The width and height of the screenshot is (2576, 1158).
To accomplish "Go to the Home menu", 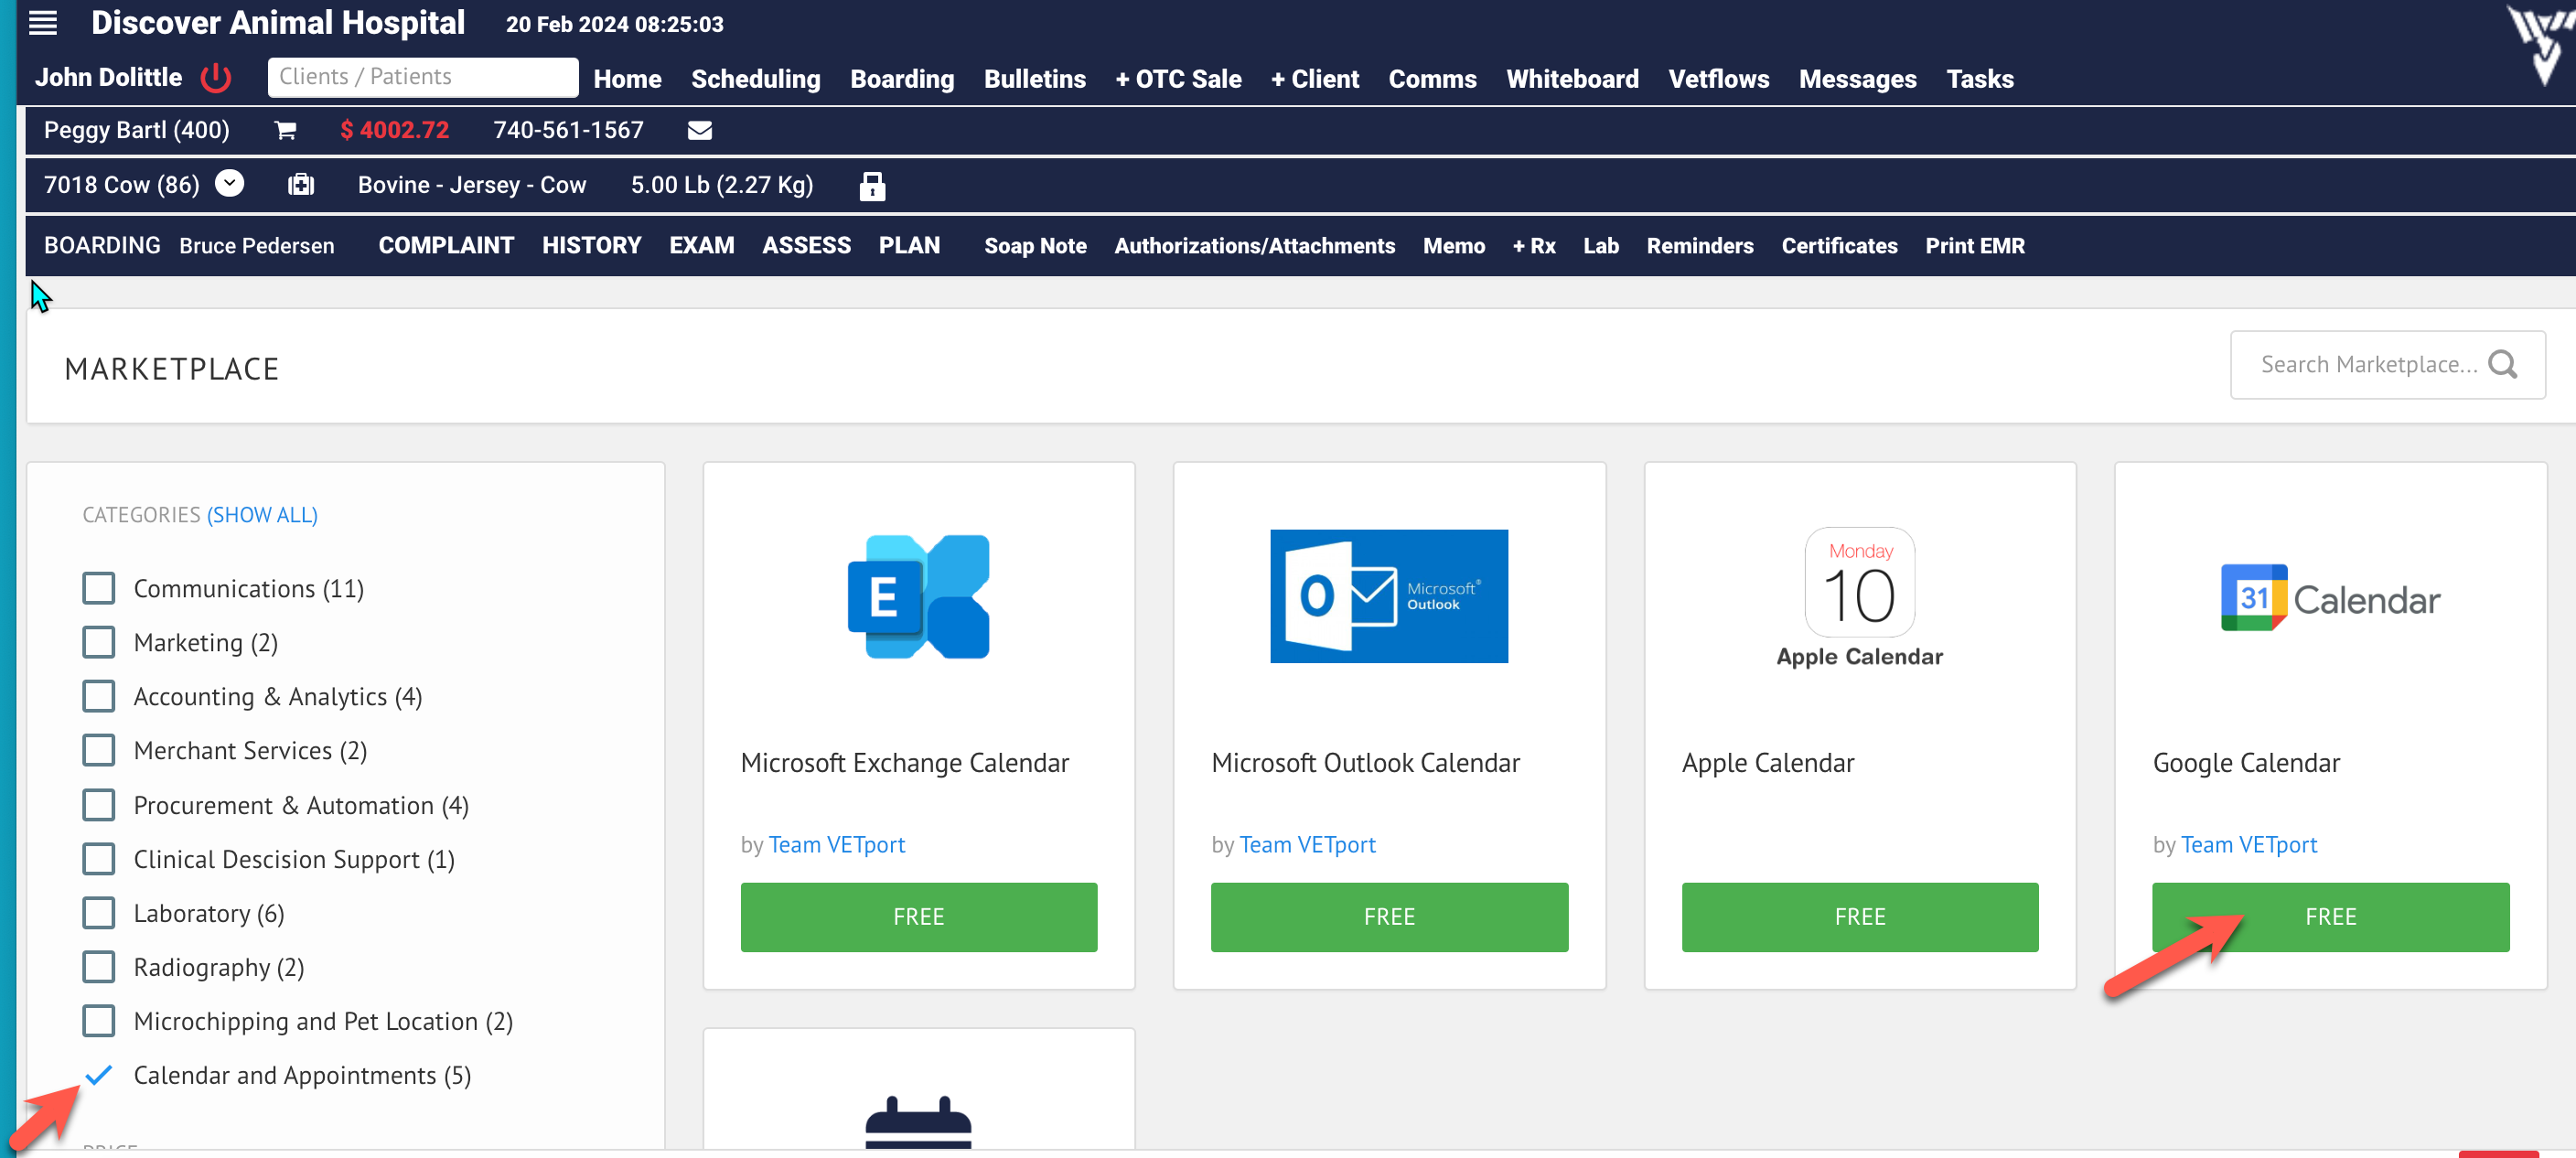I will (x=627, y=79).
